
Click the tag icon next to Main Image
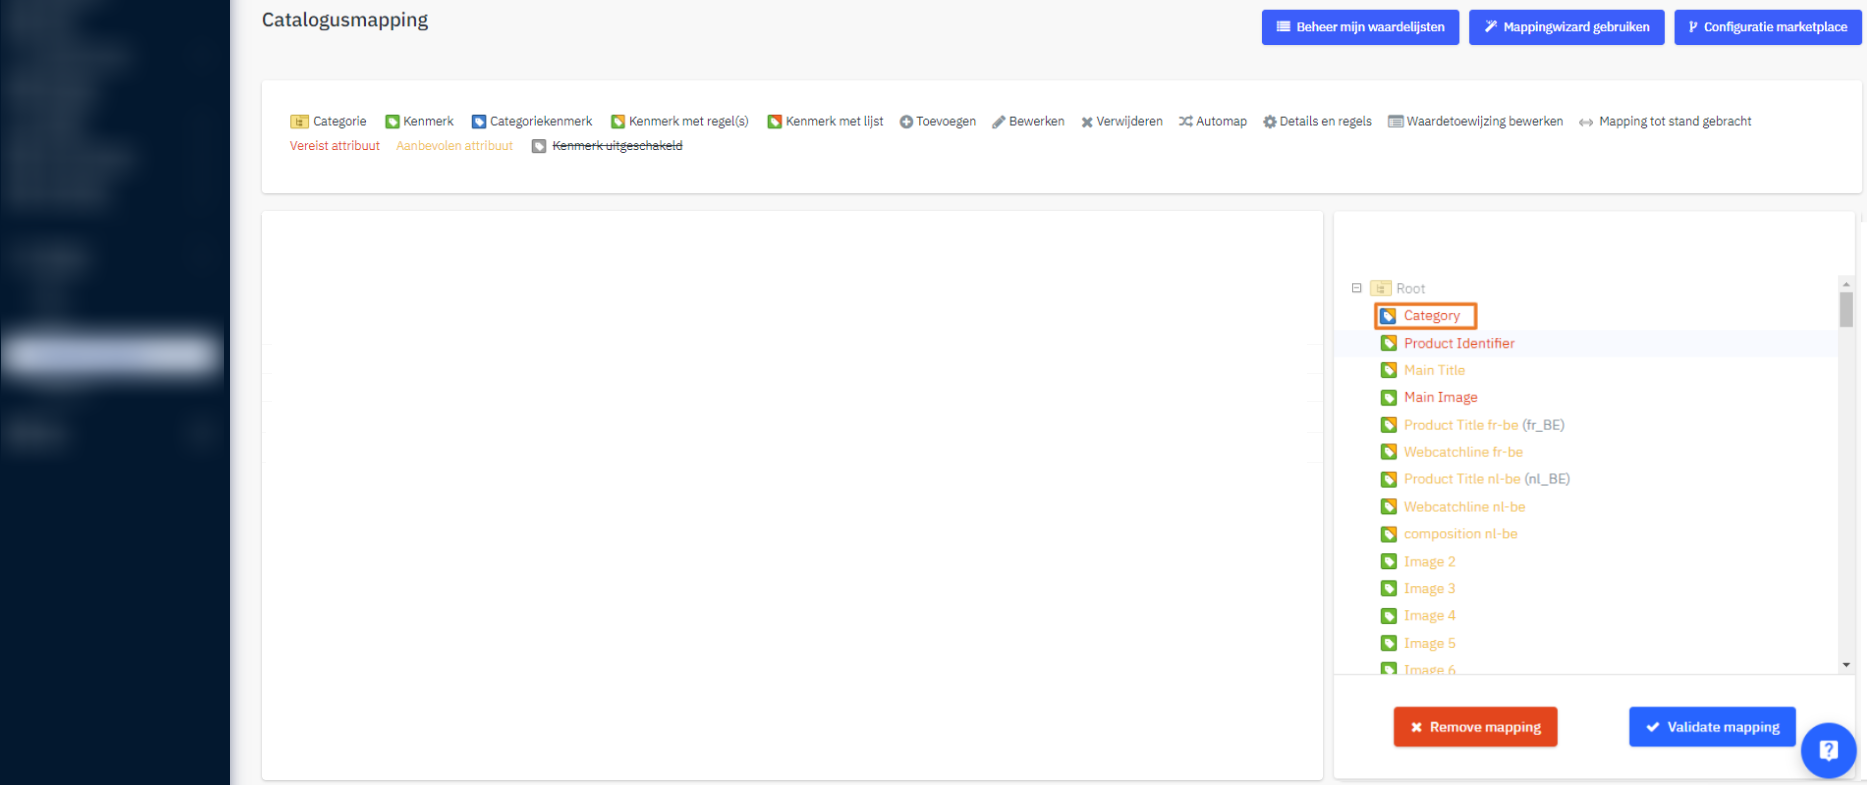pyautogui.click(x=1388, y=398)
